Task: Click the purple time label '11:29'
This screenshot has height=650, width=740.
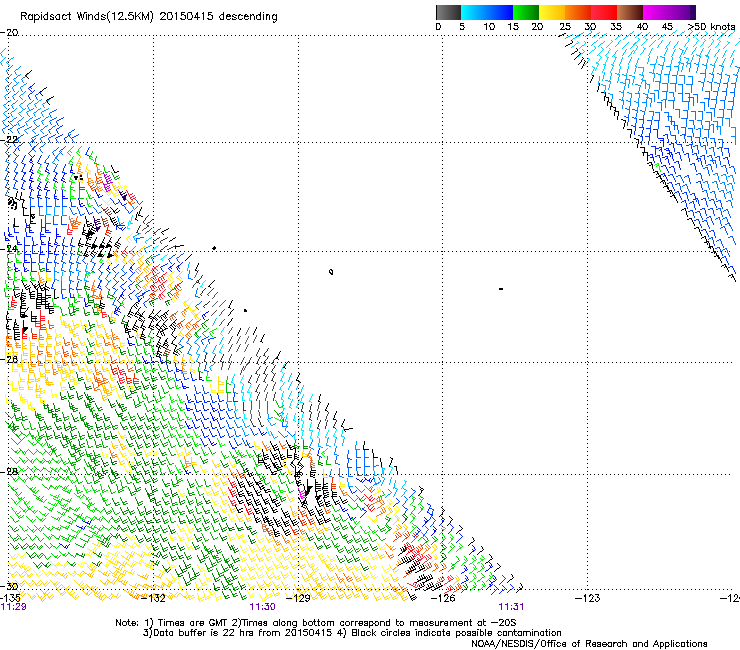Action: point(13,607)
